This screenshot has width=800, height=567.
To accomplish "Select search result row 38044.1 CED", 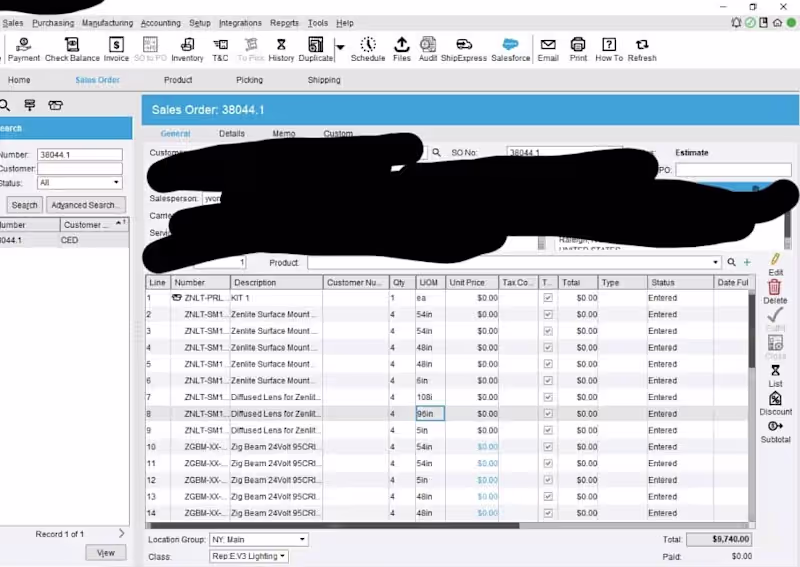I will pyautogui.click(x=64, y=240).
